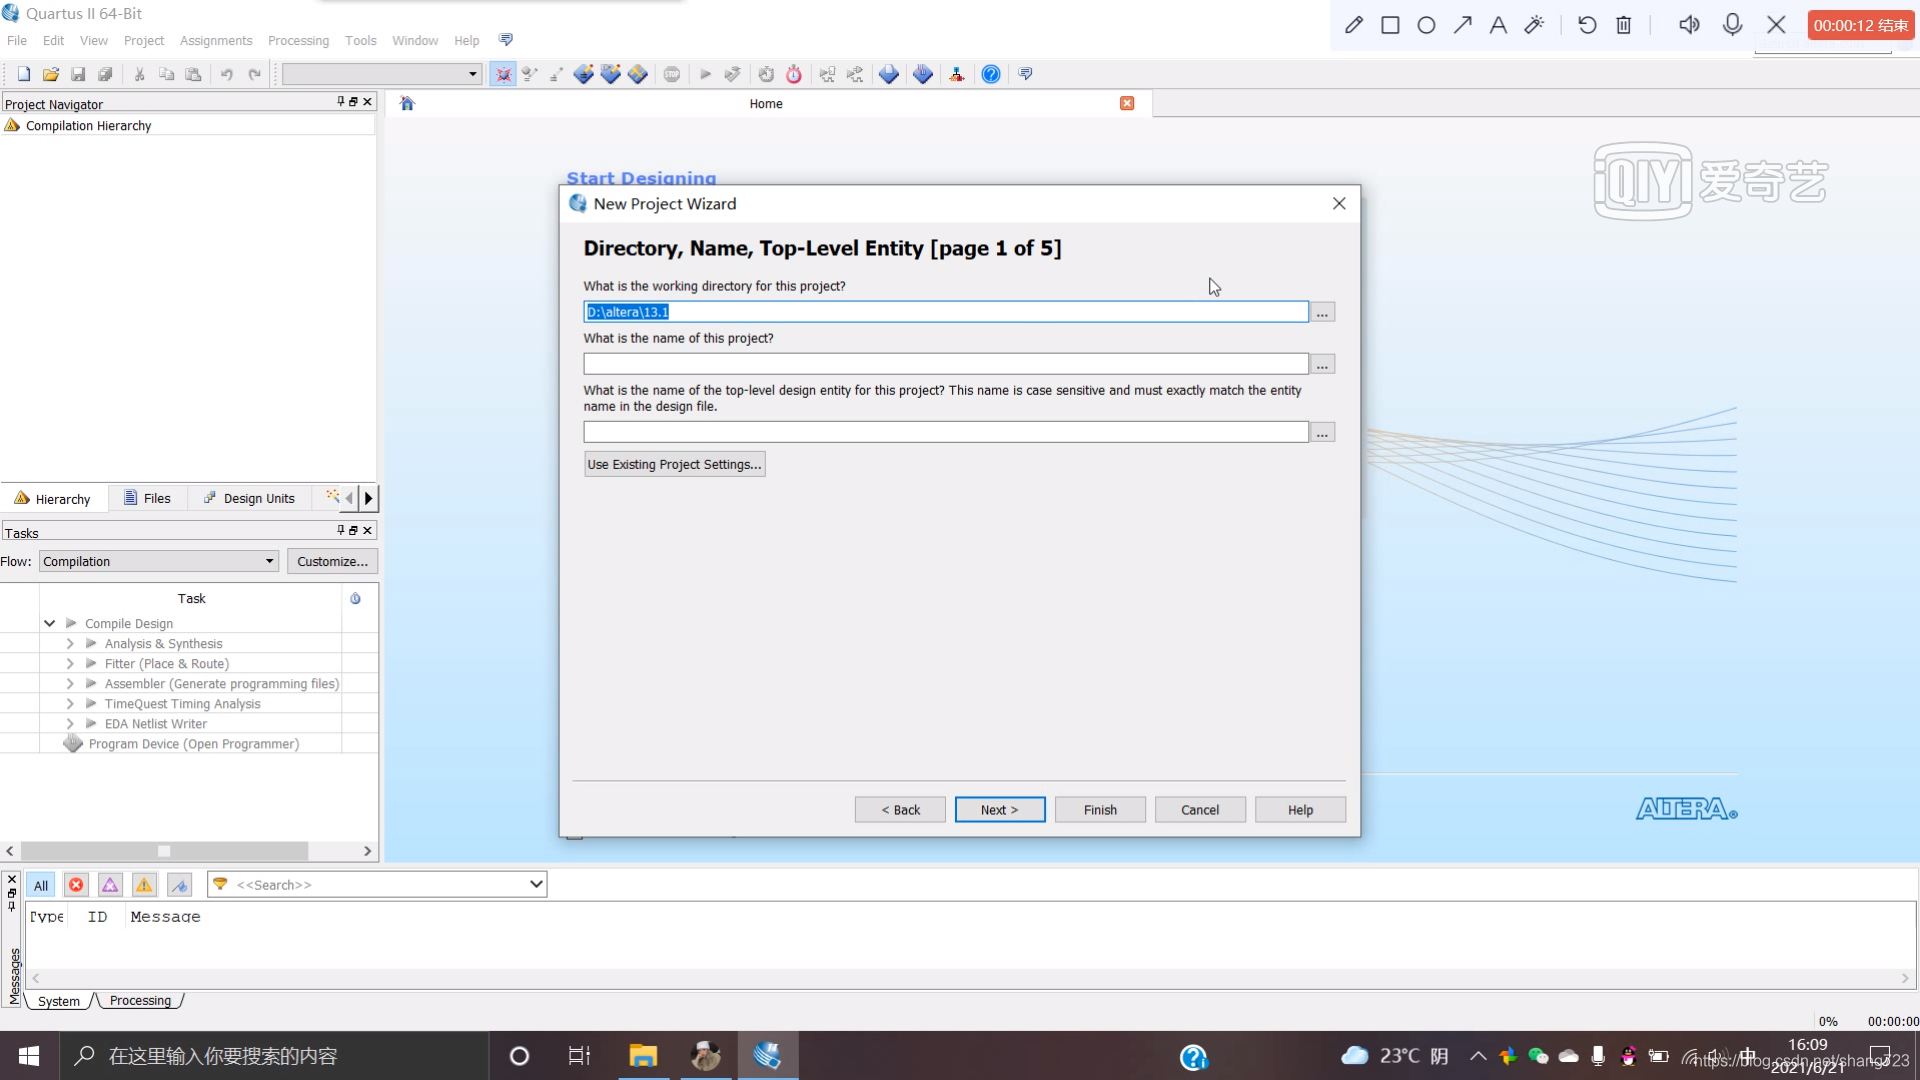The height and width of the screenshot is (1080, 1920).
Task: Toggle Design Units panel view
Action: pyautogui.click(x=249, y=497)
